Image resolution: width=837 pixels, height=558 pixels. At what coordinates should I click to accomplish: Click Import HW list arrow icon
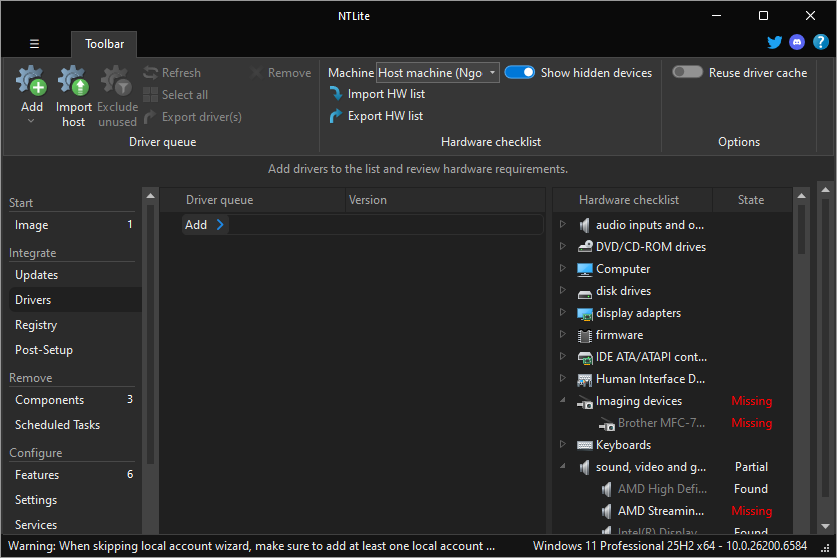(336, 94)
